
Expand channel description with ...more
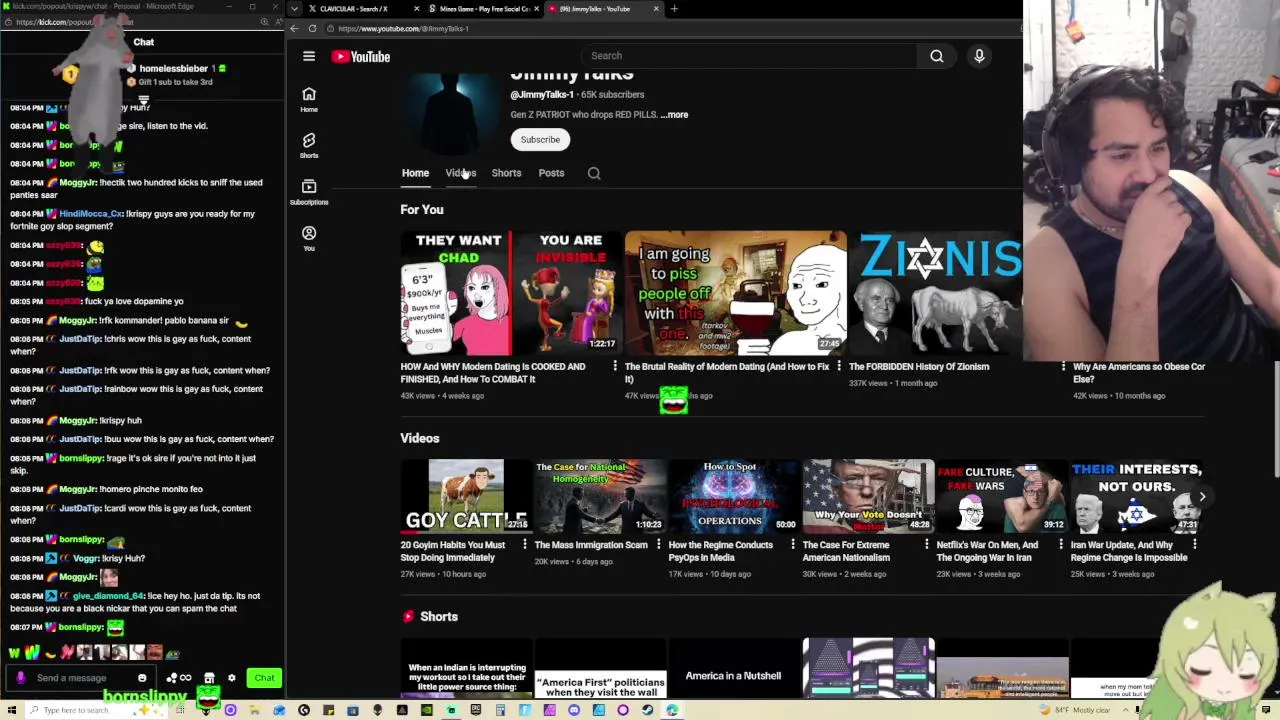click(675, 115)
